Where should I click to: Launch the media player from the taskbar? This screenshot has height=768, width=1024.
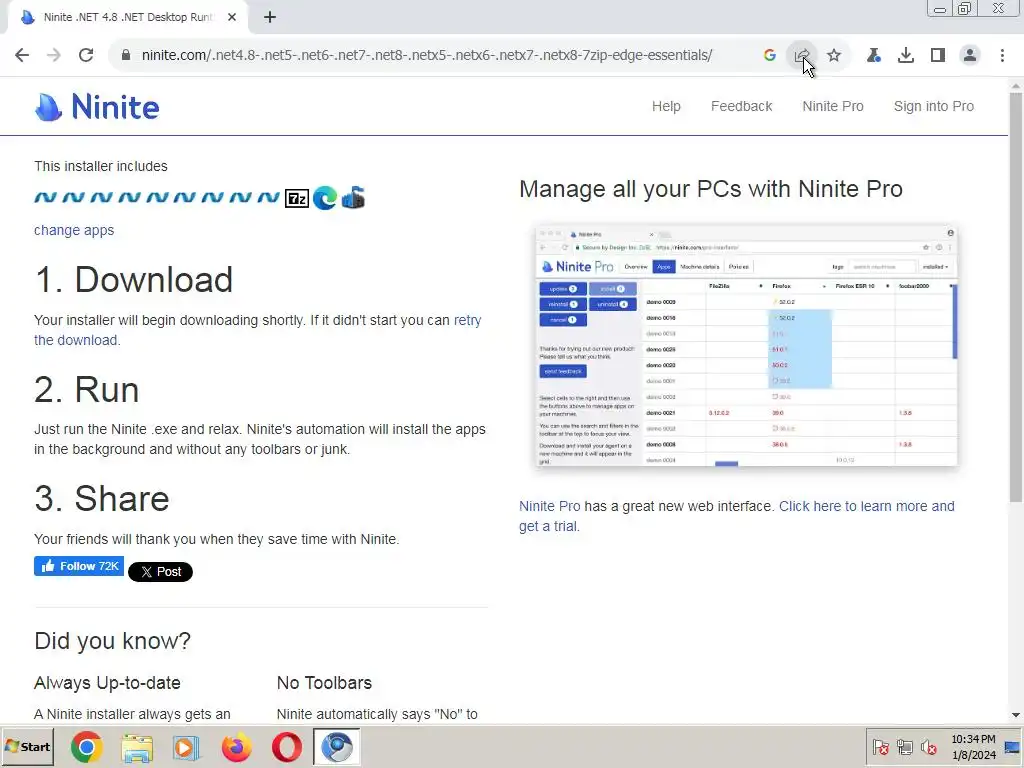point(186,747)
